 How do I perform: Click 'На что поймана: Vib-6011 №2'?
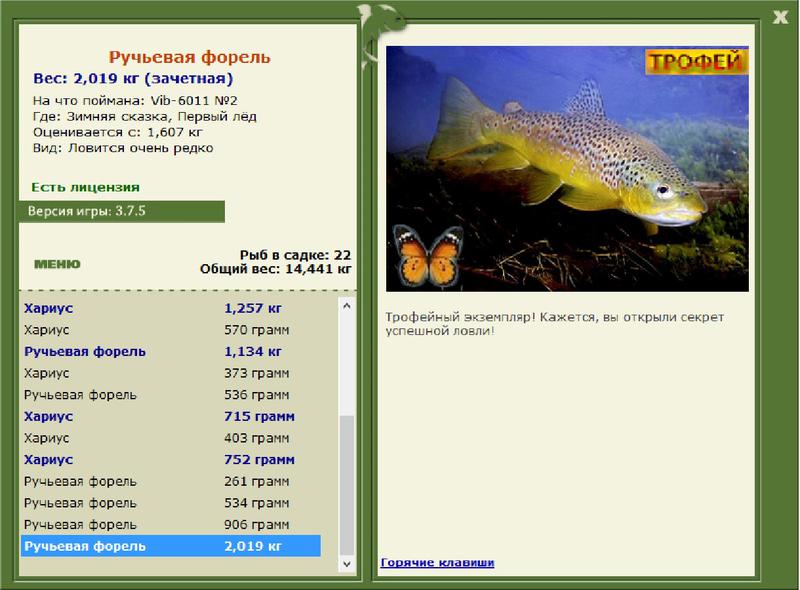[x=135, y=101]
